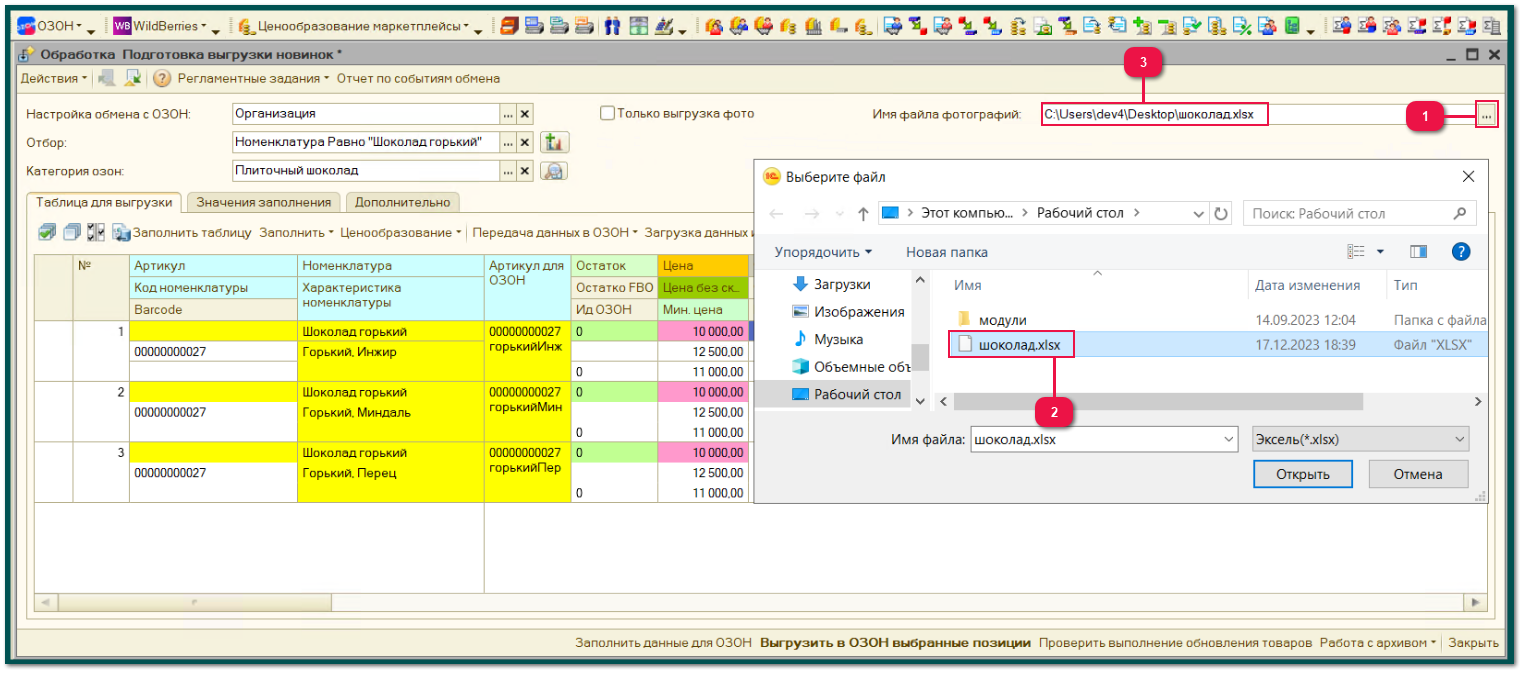
Task: Click the Поиск: Рабочий стол search field
Action: (x=1359, y=213)
